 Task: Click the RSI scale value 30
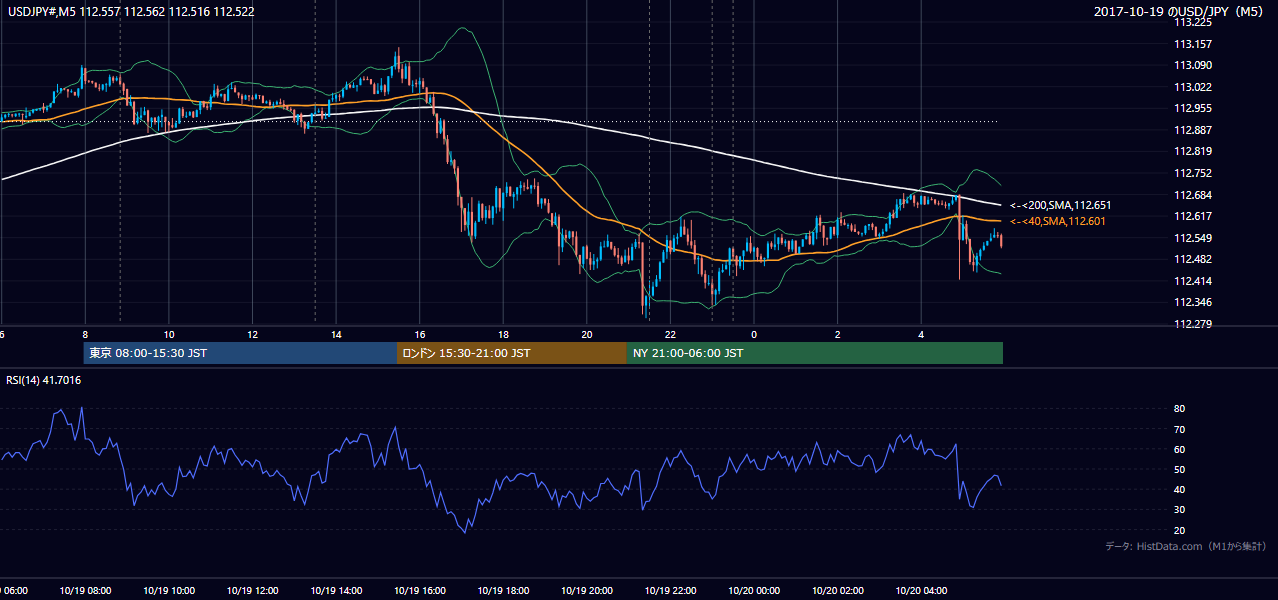[x=1180, y=510]
